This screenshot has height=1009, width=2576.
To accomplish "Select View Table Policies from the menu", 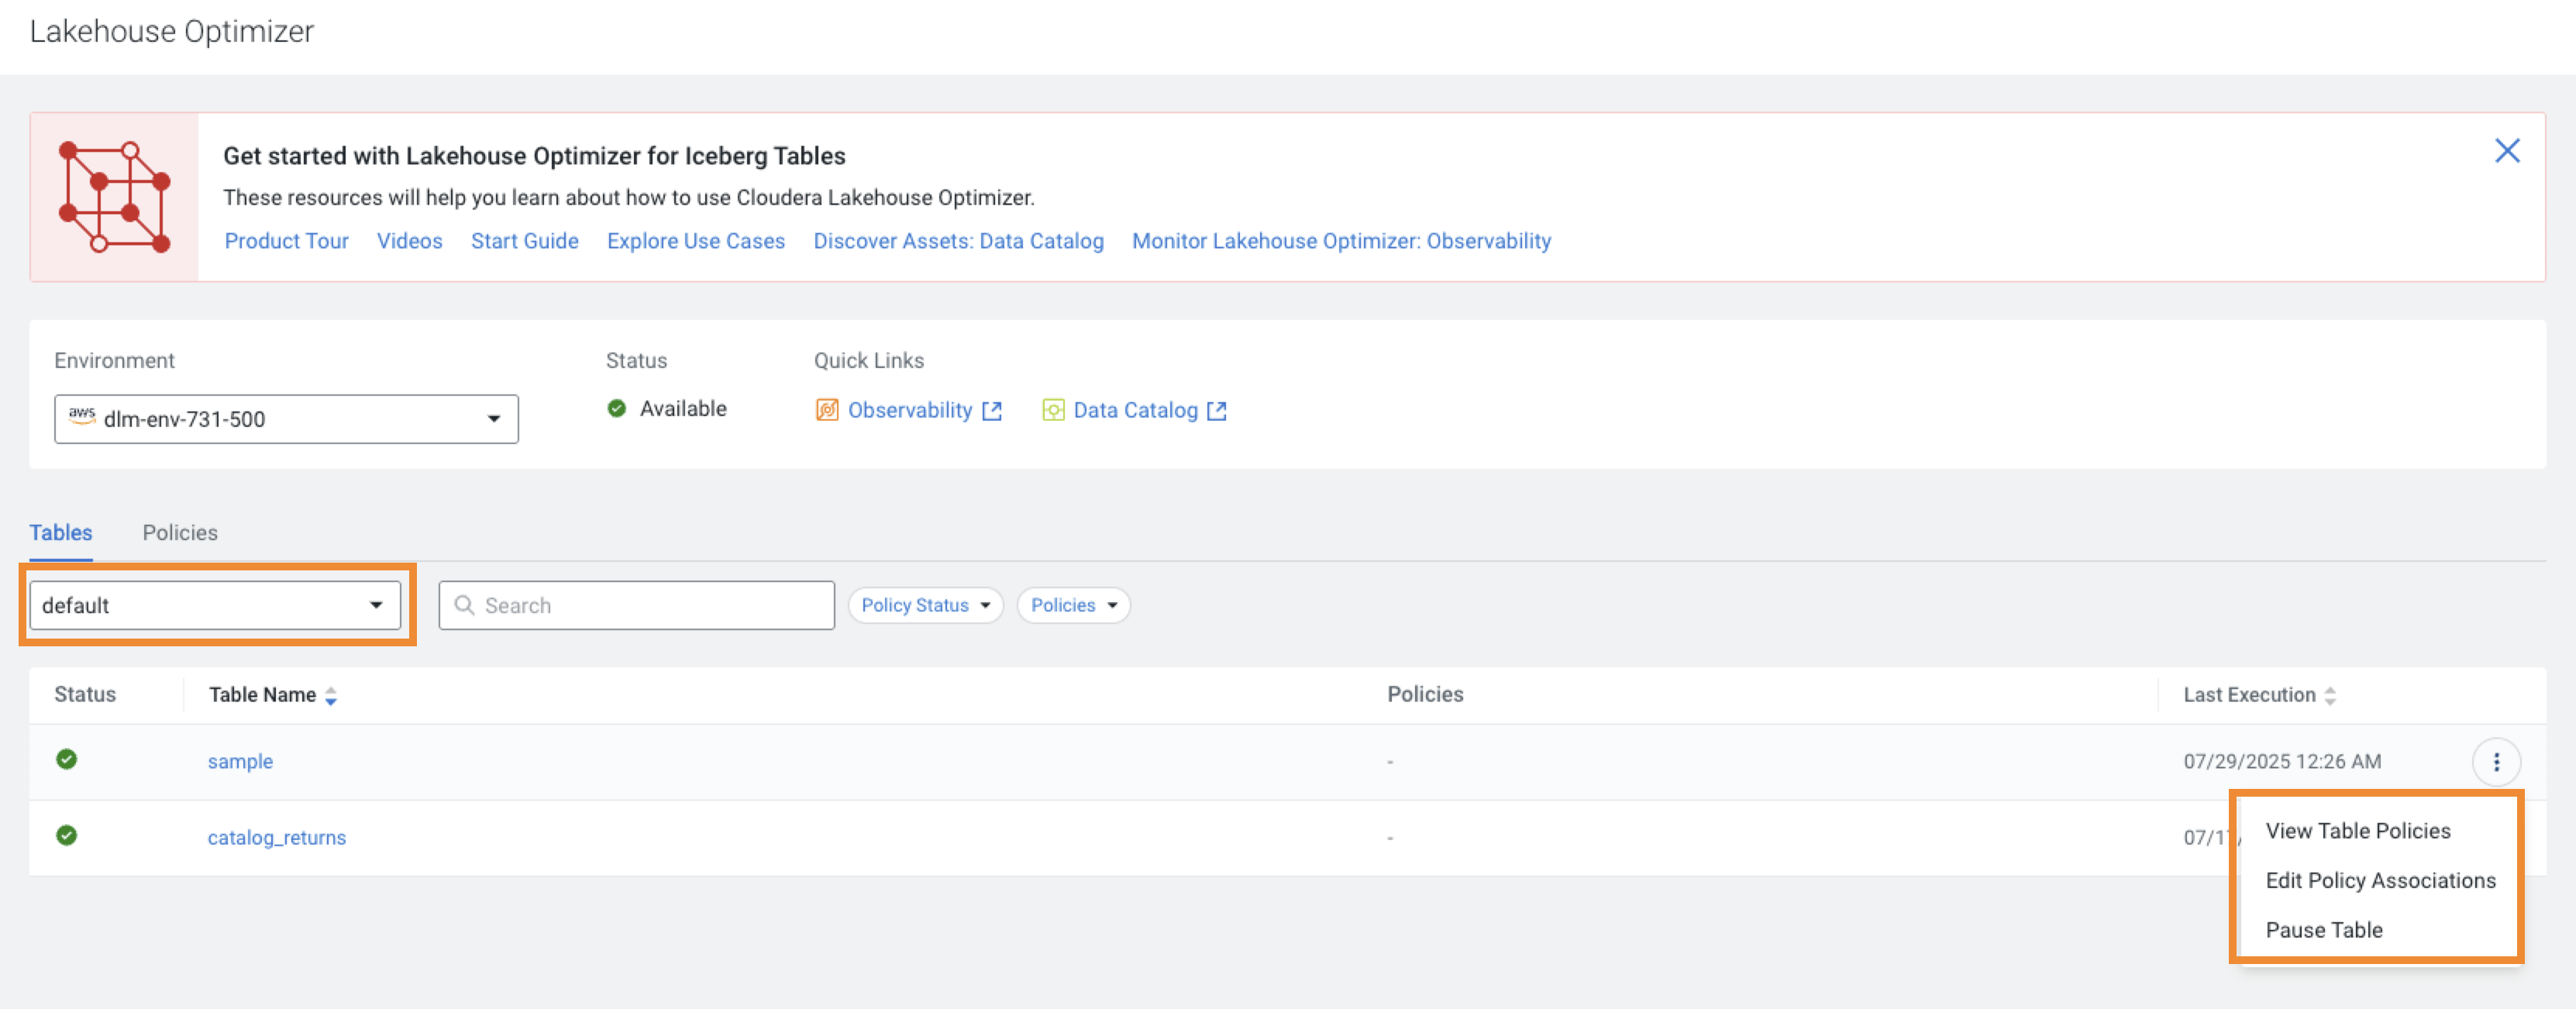I will click(2358, 830).
